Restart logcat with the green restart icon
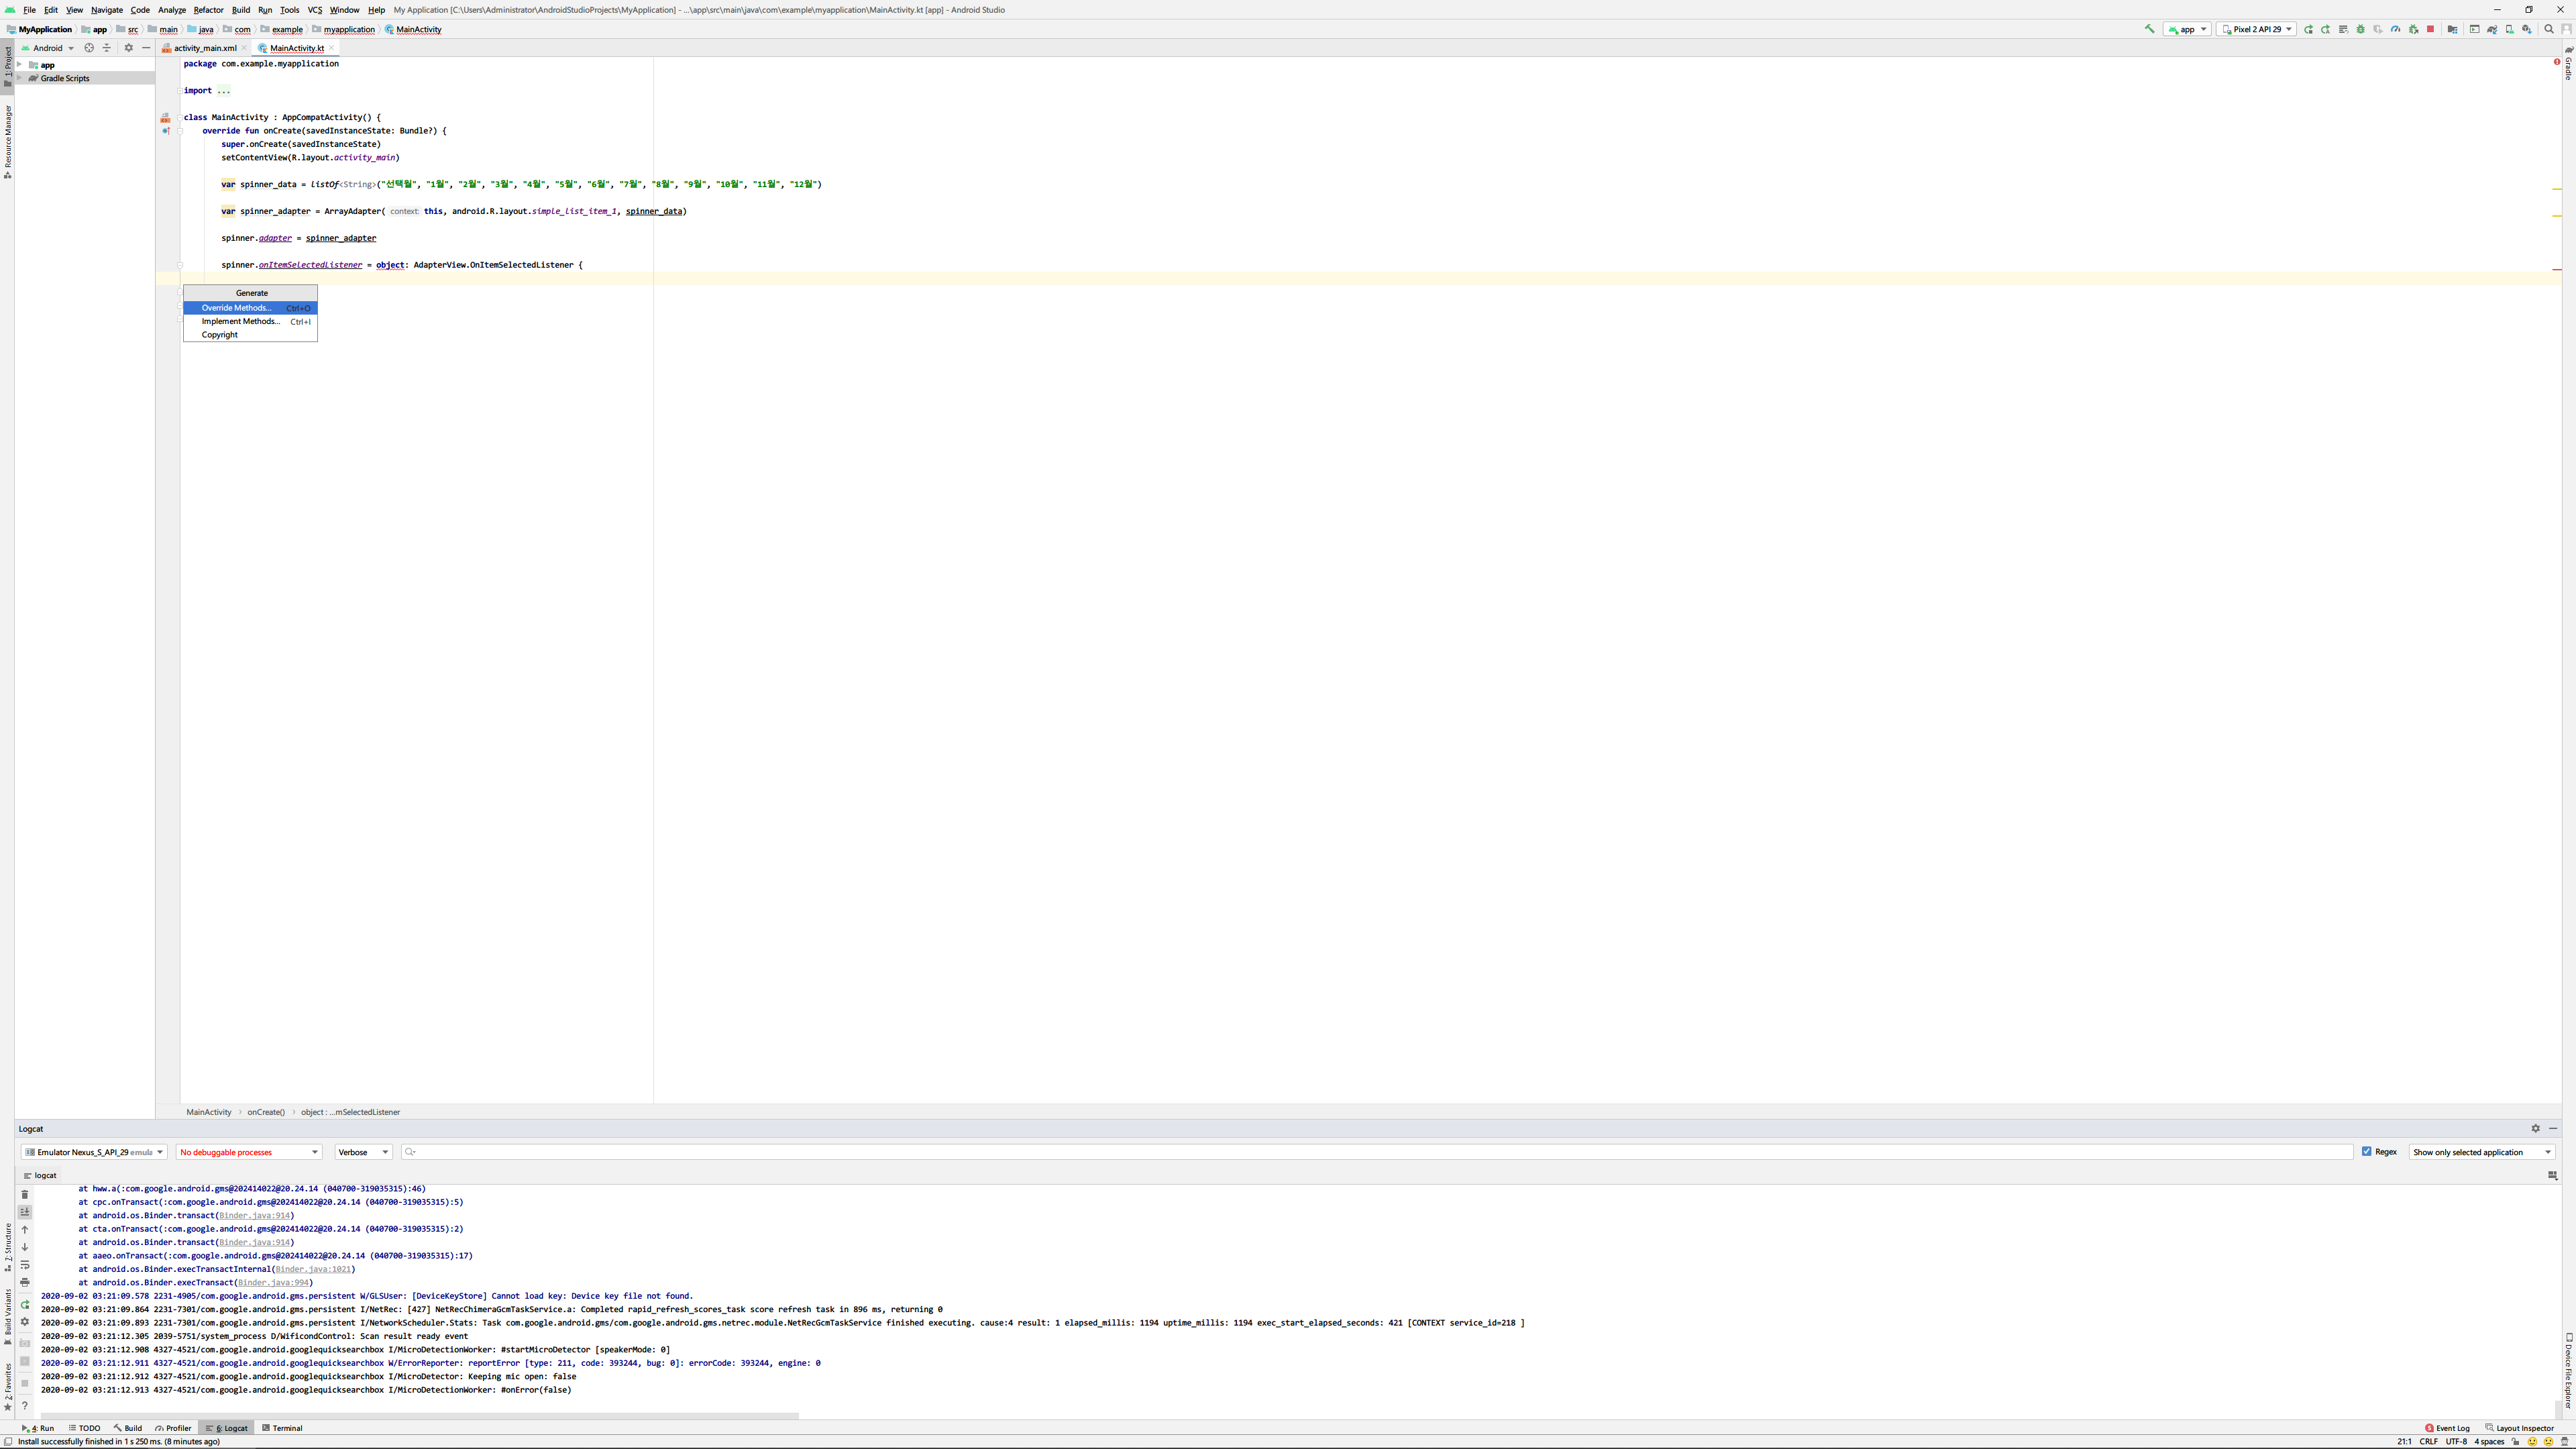Image resolution: width=2576 pixels, height=1449 pixels. [x=25, y=1304]
